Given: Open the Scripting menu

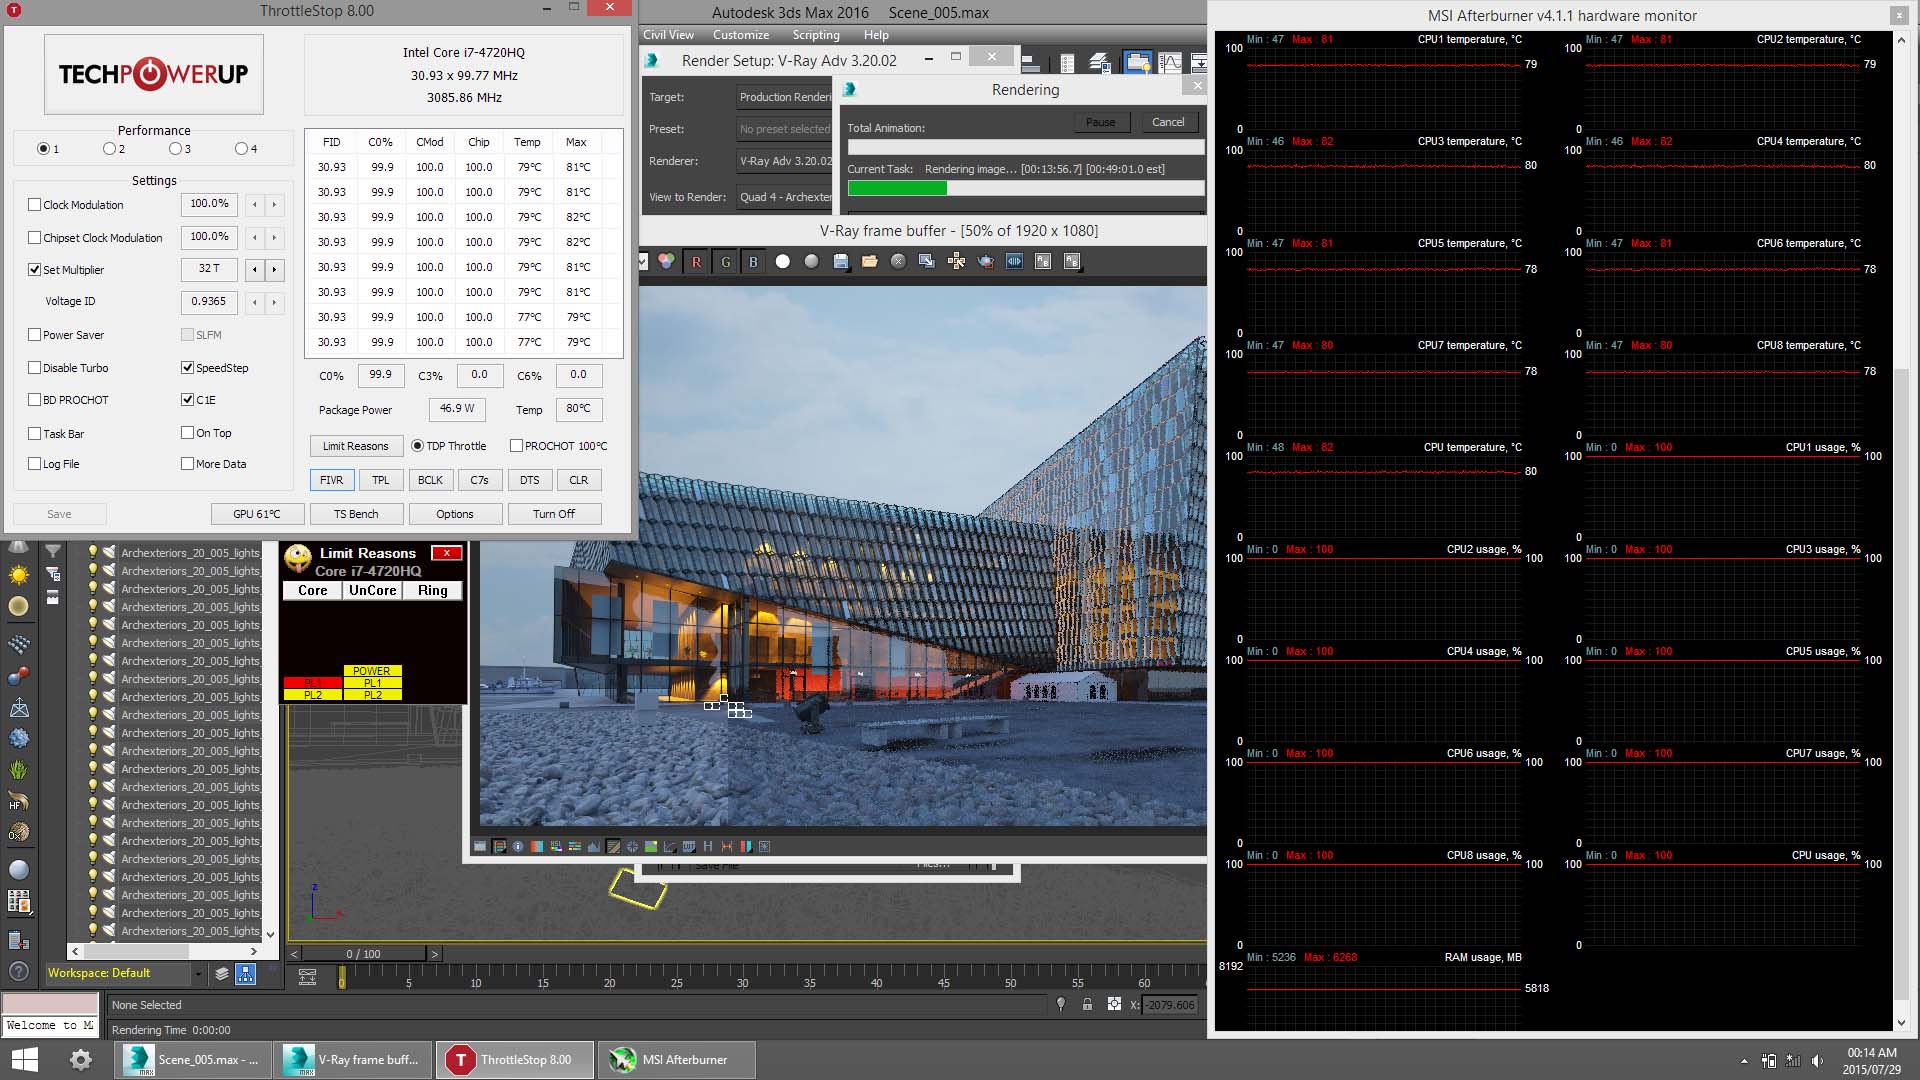Looking at the screenshot, I should (816, 34).
